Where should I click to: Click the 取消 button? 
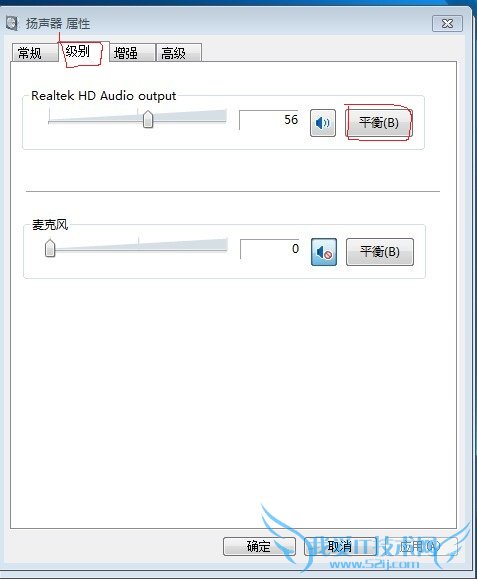pos(340,546)
